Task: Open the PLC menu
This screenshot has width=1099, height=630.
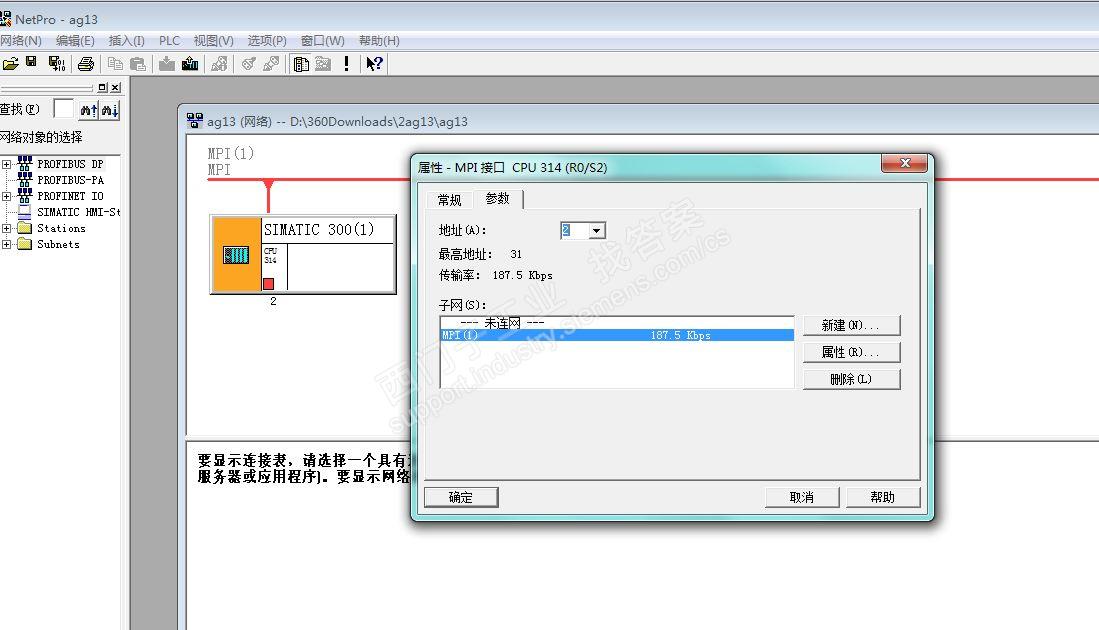Action: [168, 40]
